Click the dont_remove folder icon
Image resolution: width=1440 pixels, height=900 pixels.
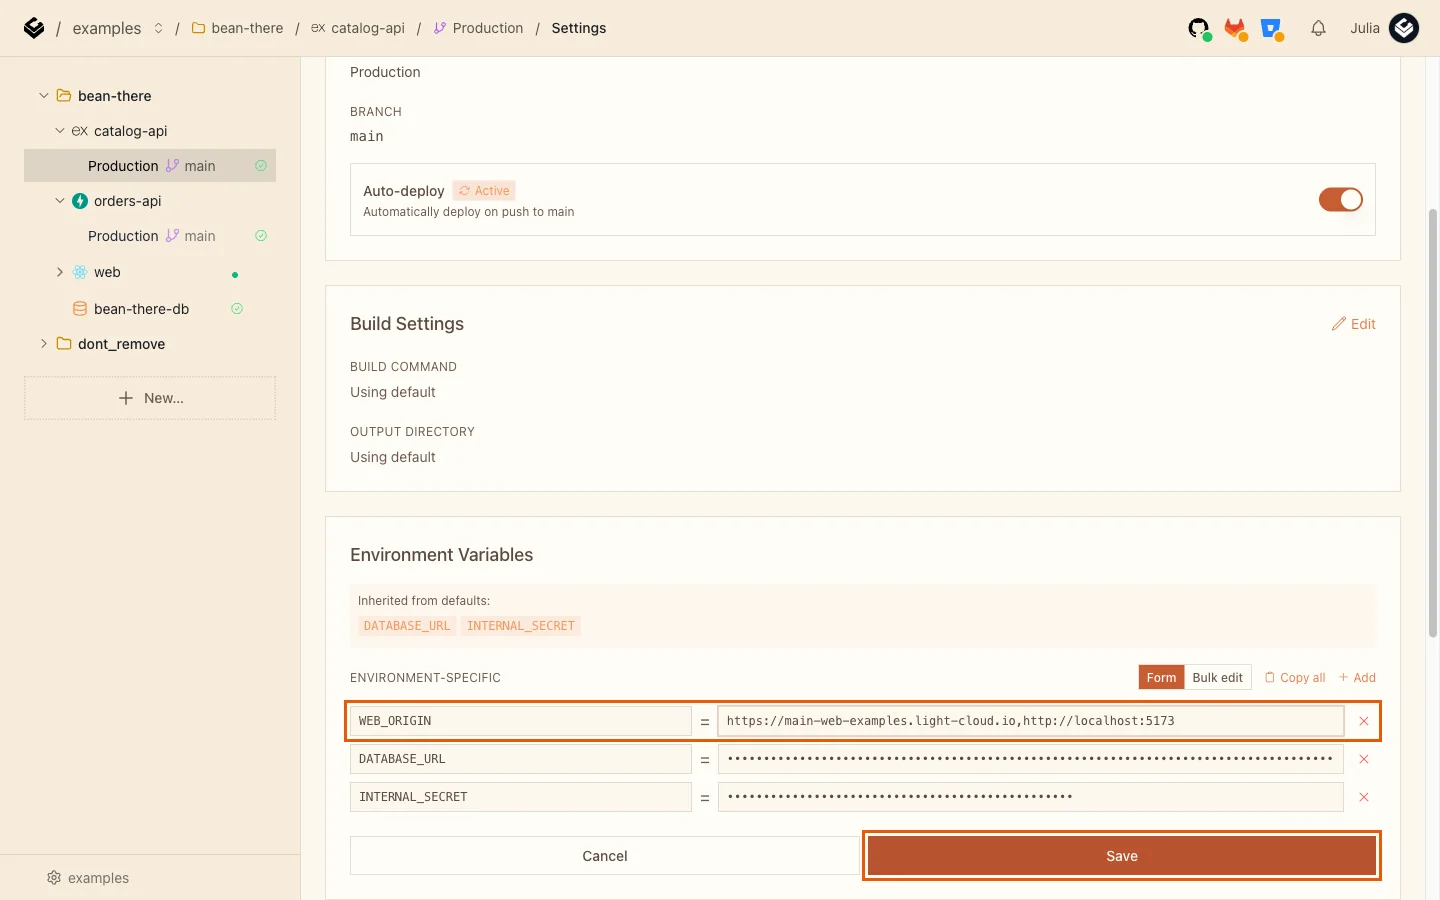(64, 344)
